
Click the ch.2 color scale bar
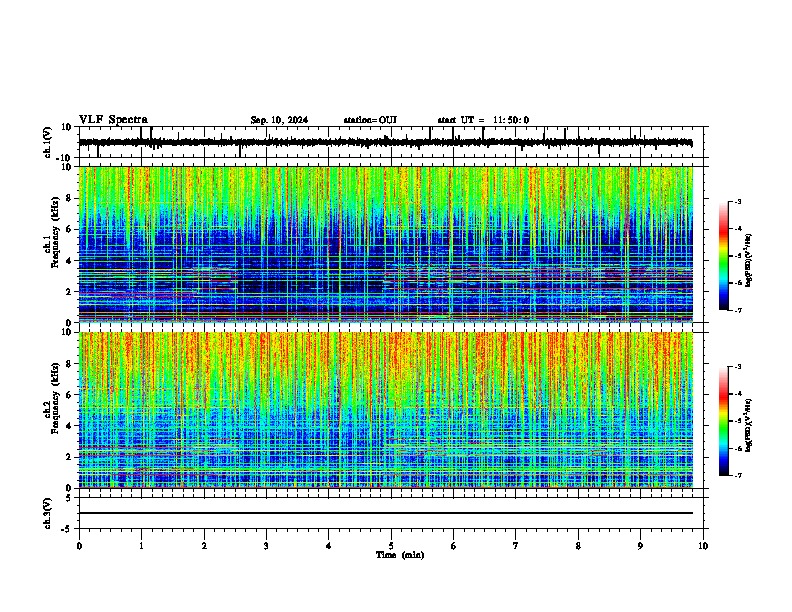tap(724, 421)
